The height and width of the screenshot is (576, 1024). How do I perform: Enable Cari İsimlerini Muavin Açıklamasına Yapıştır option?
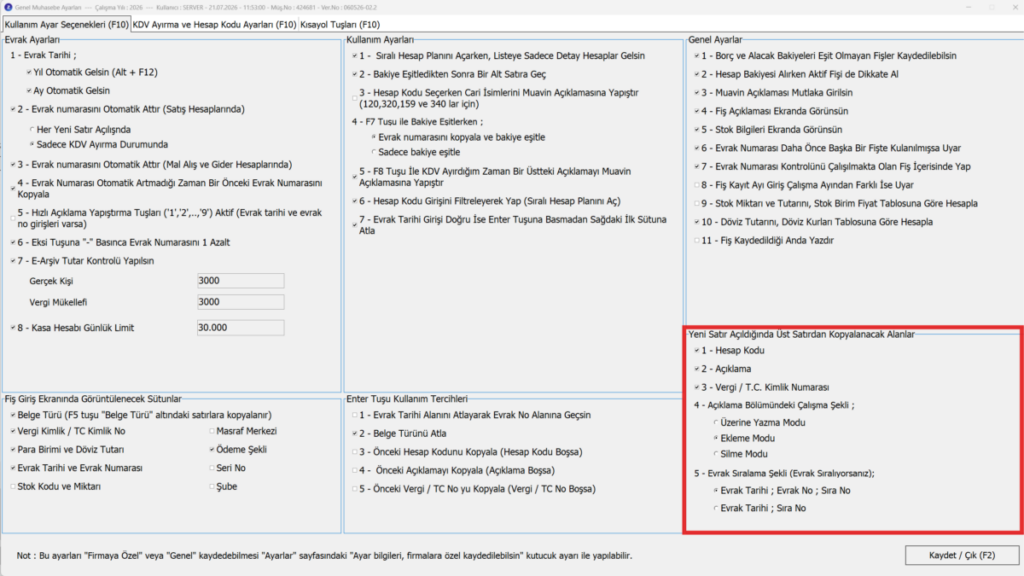[x=355, y=98]
